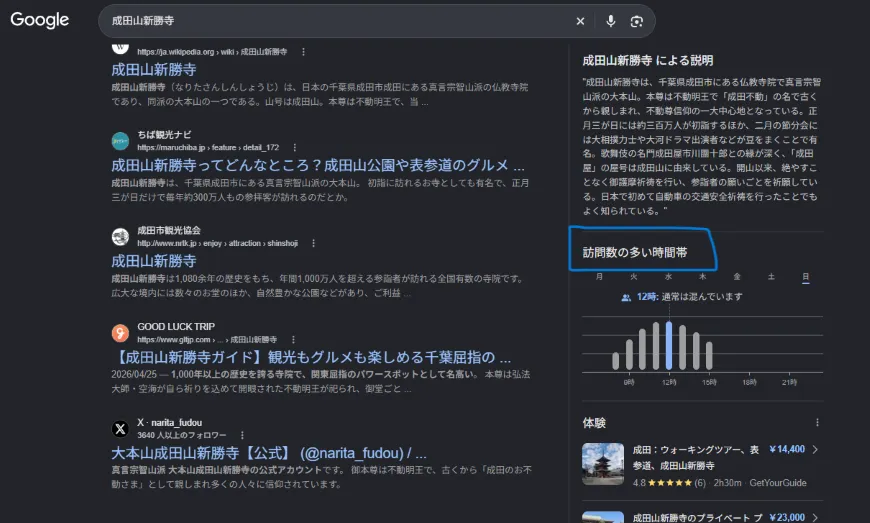Open 大本山成田山新勝寺【公式】 X result
This screenshot has width=870, height=523.
point(269,453)
